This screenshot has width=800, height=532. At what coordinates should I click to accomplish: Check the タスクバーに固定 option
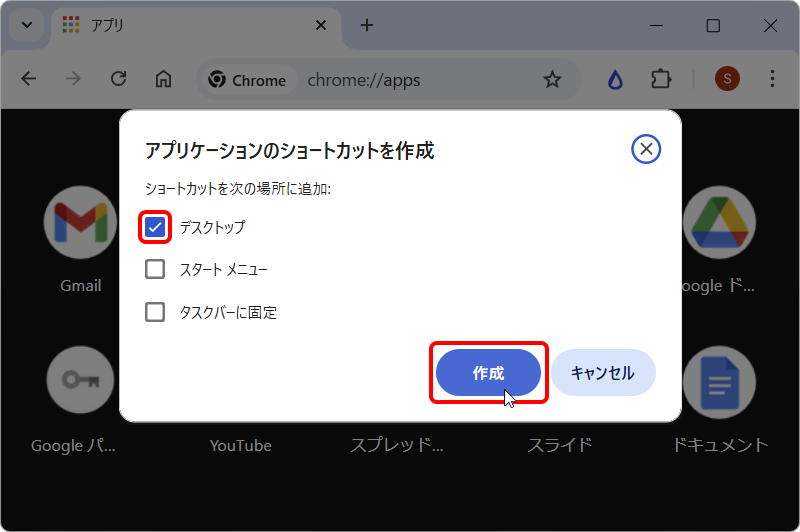click(155, 312)
